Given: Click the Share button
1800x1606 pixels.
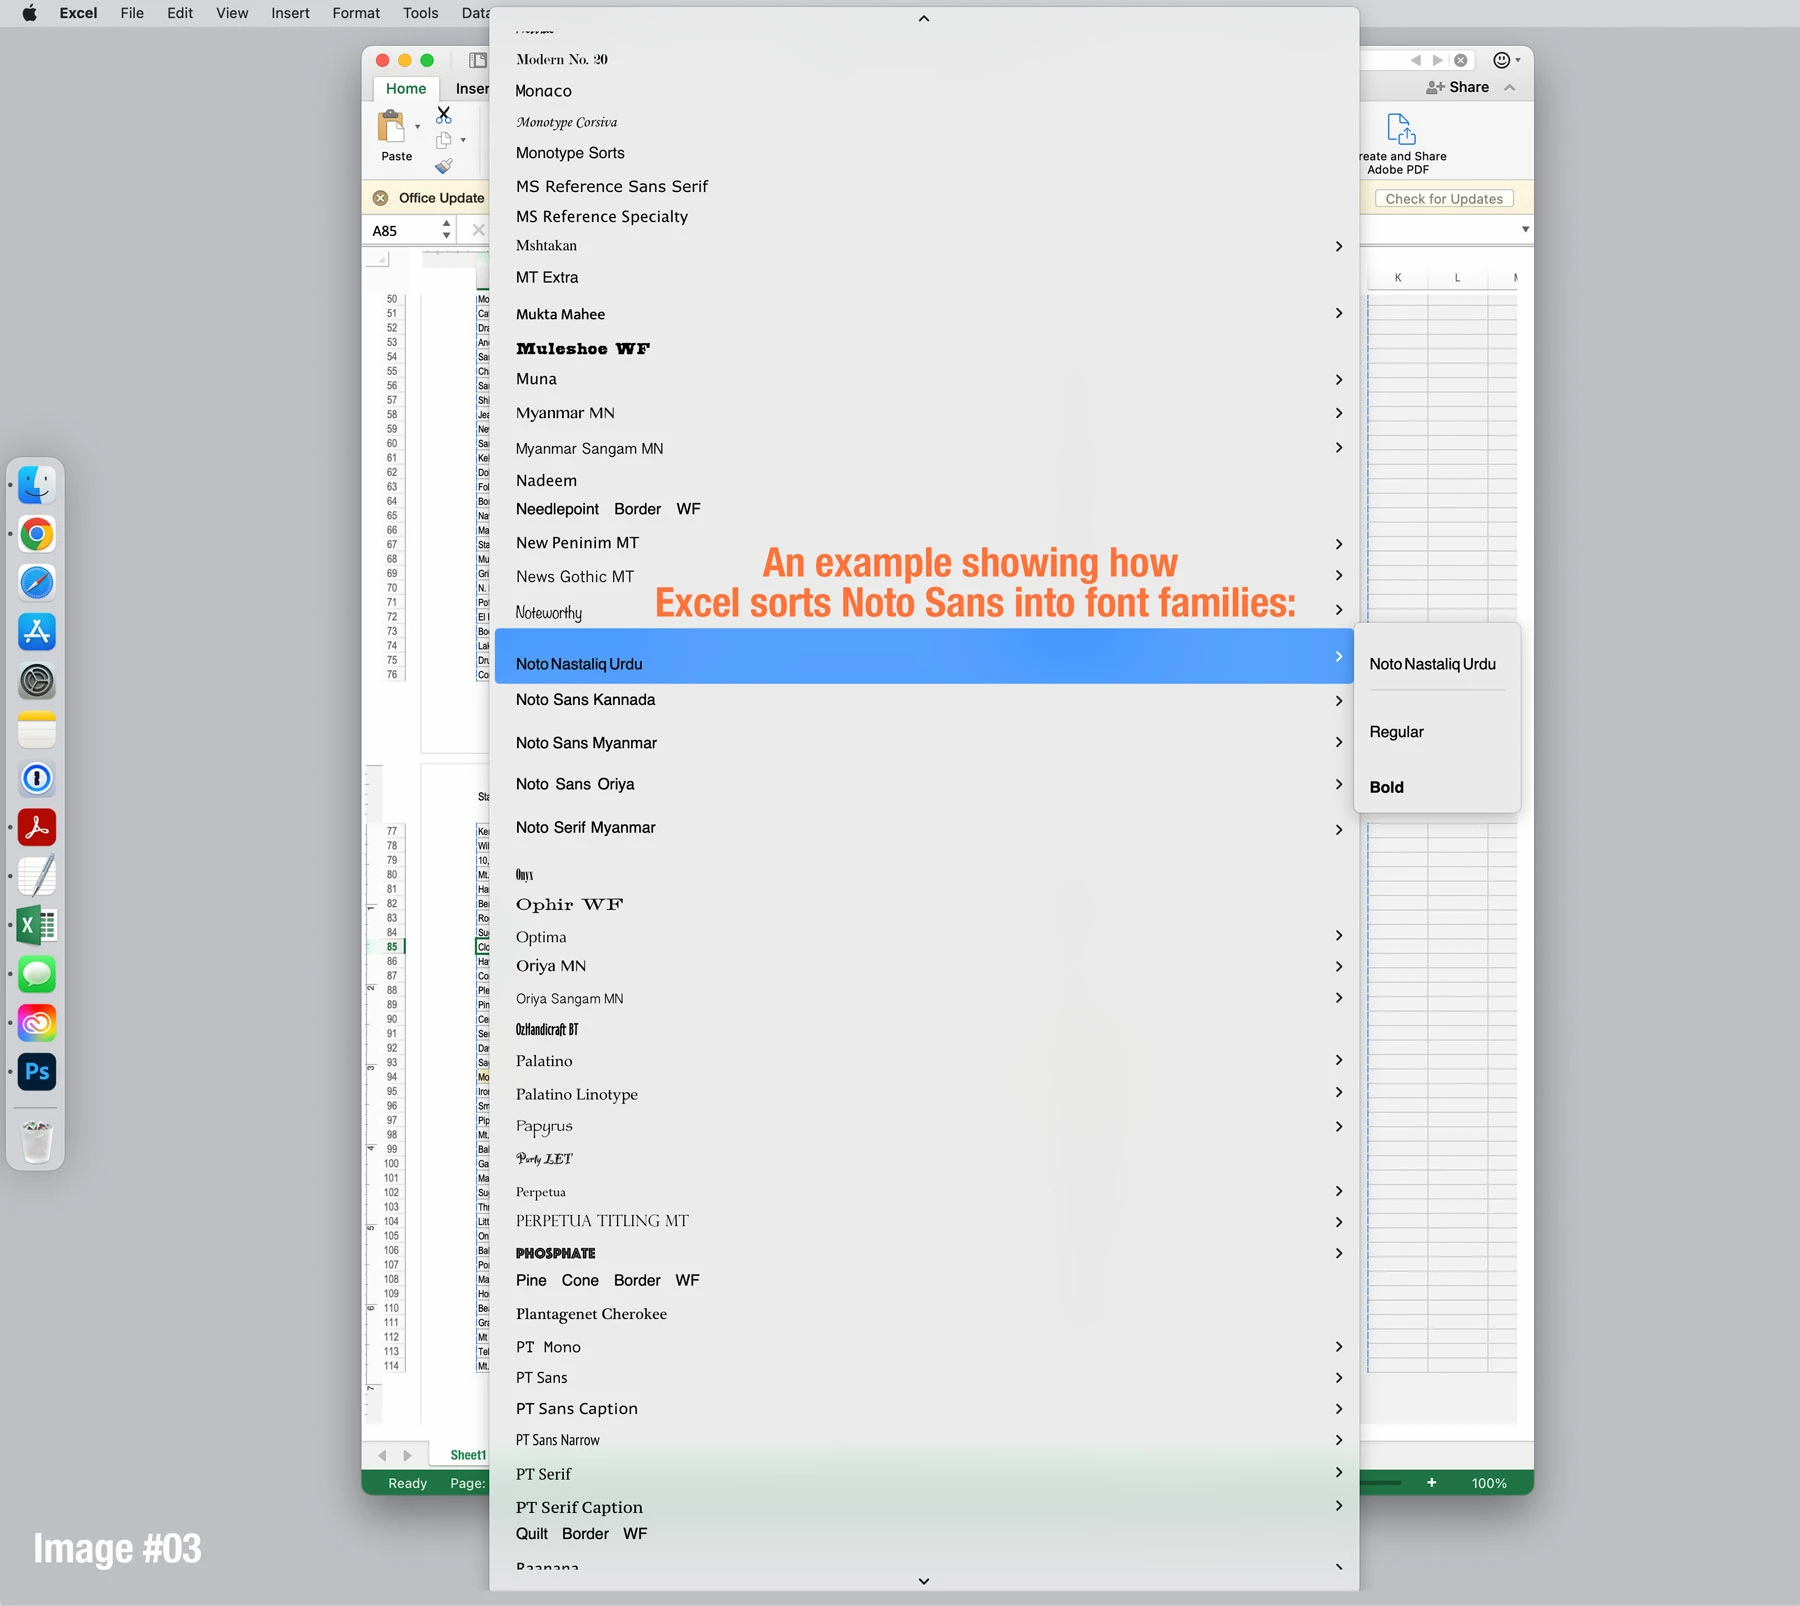Looking at the screenshot, I should (1458, 87).
